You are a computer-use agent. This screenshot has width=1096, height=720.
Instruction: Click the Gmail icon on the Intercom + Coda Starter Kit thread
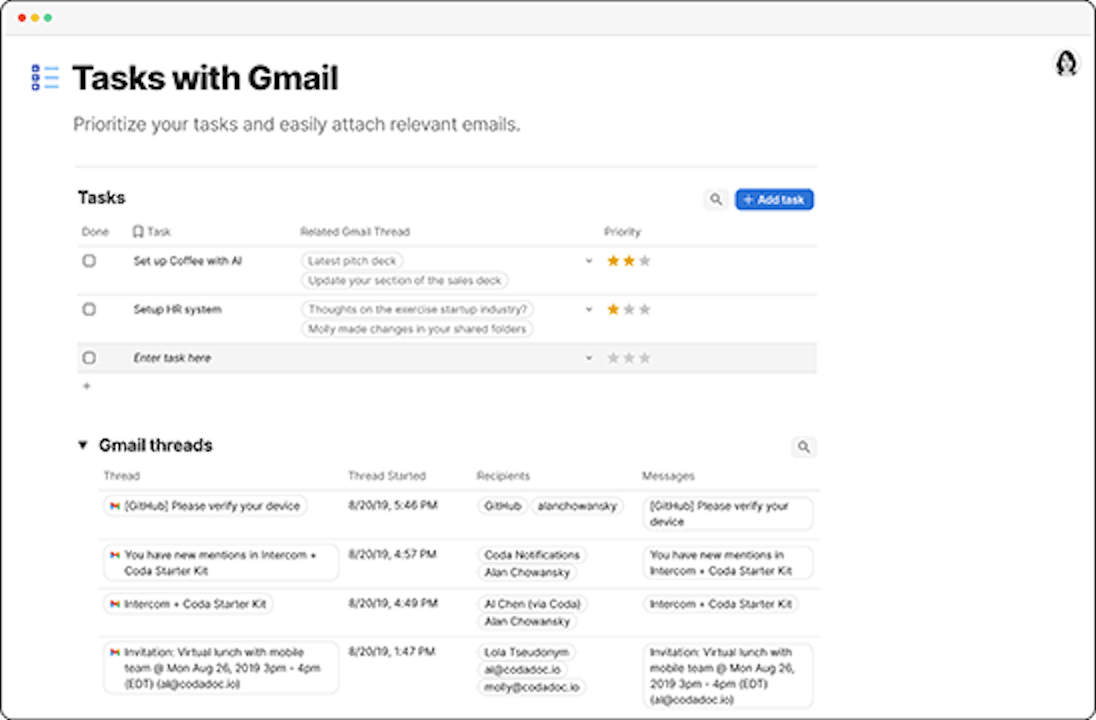click(115, 604)
